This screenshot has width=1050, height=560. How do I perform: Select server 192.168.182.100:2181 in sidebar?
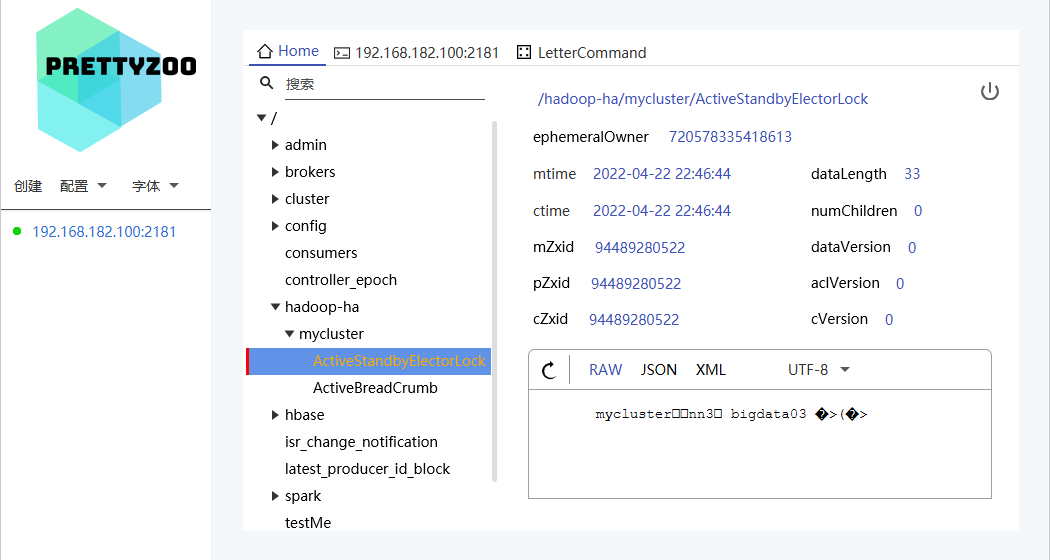[x=104, y=232]
